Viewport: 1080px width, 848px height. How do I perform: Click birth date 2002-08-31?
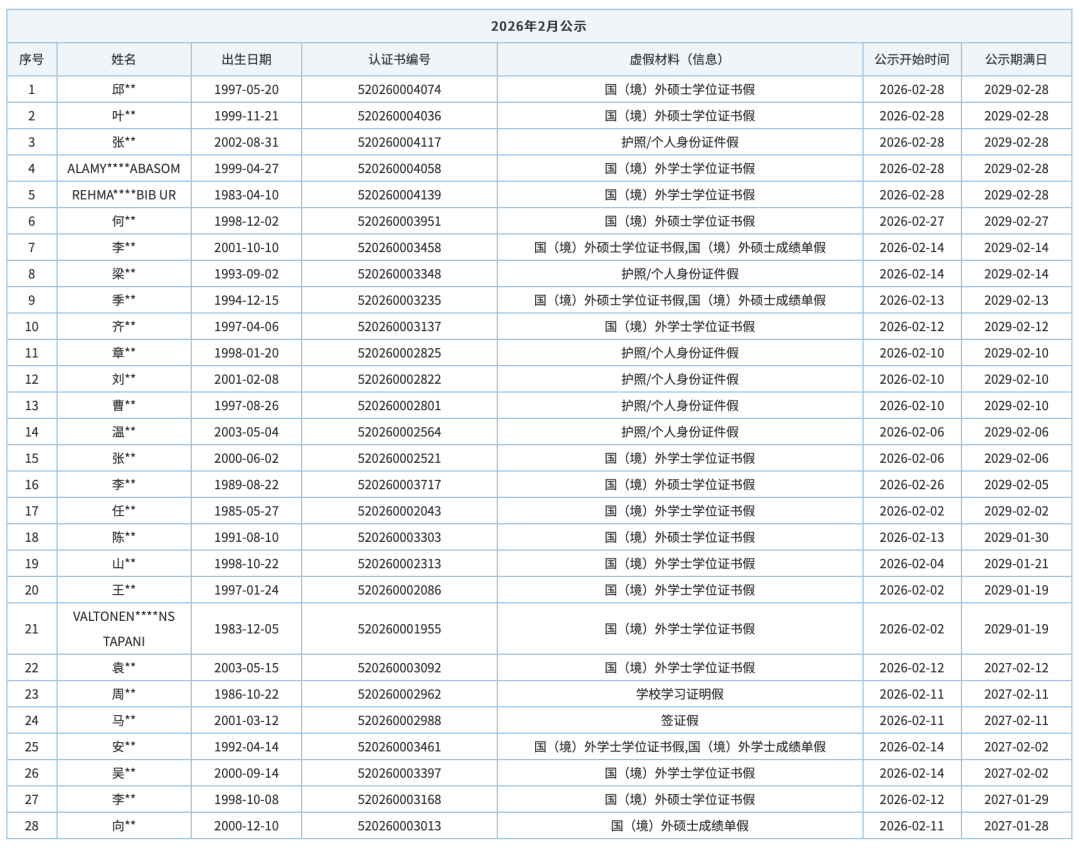(246, 142)
